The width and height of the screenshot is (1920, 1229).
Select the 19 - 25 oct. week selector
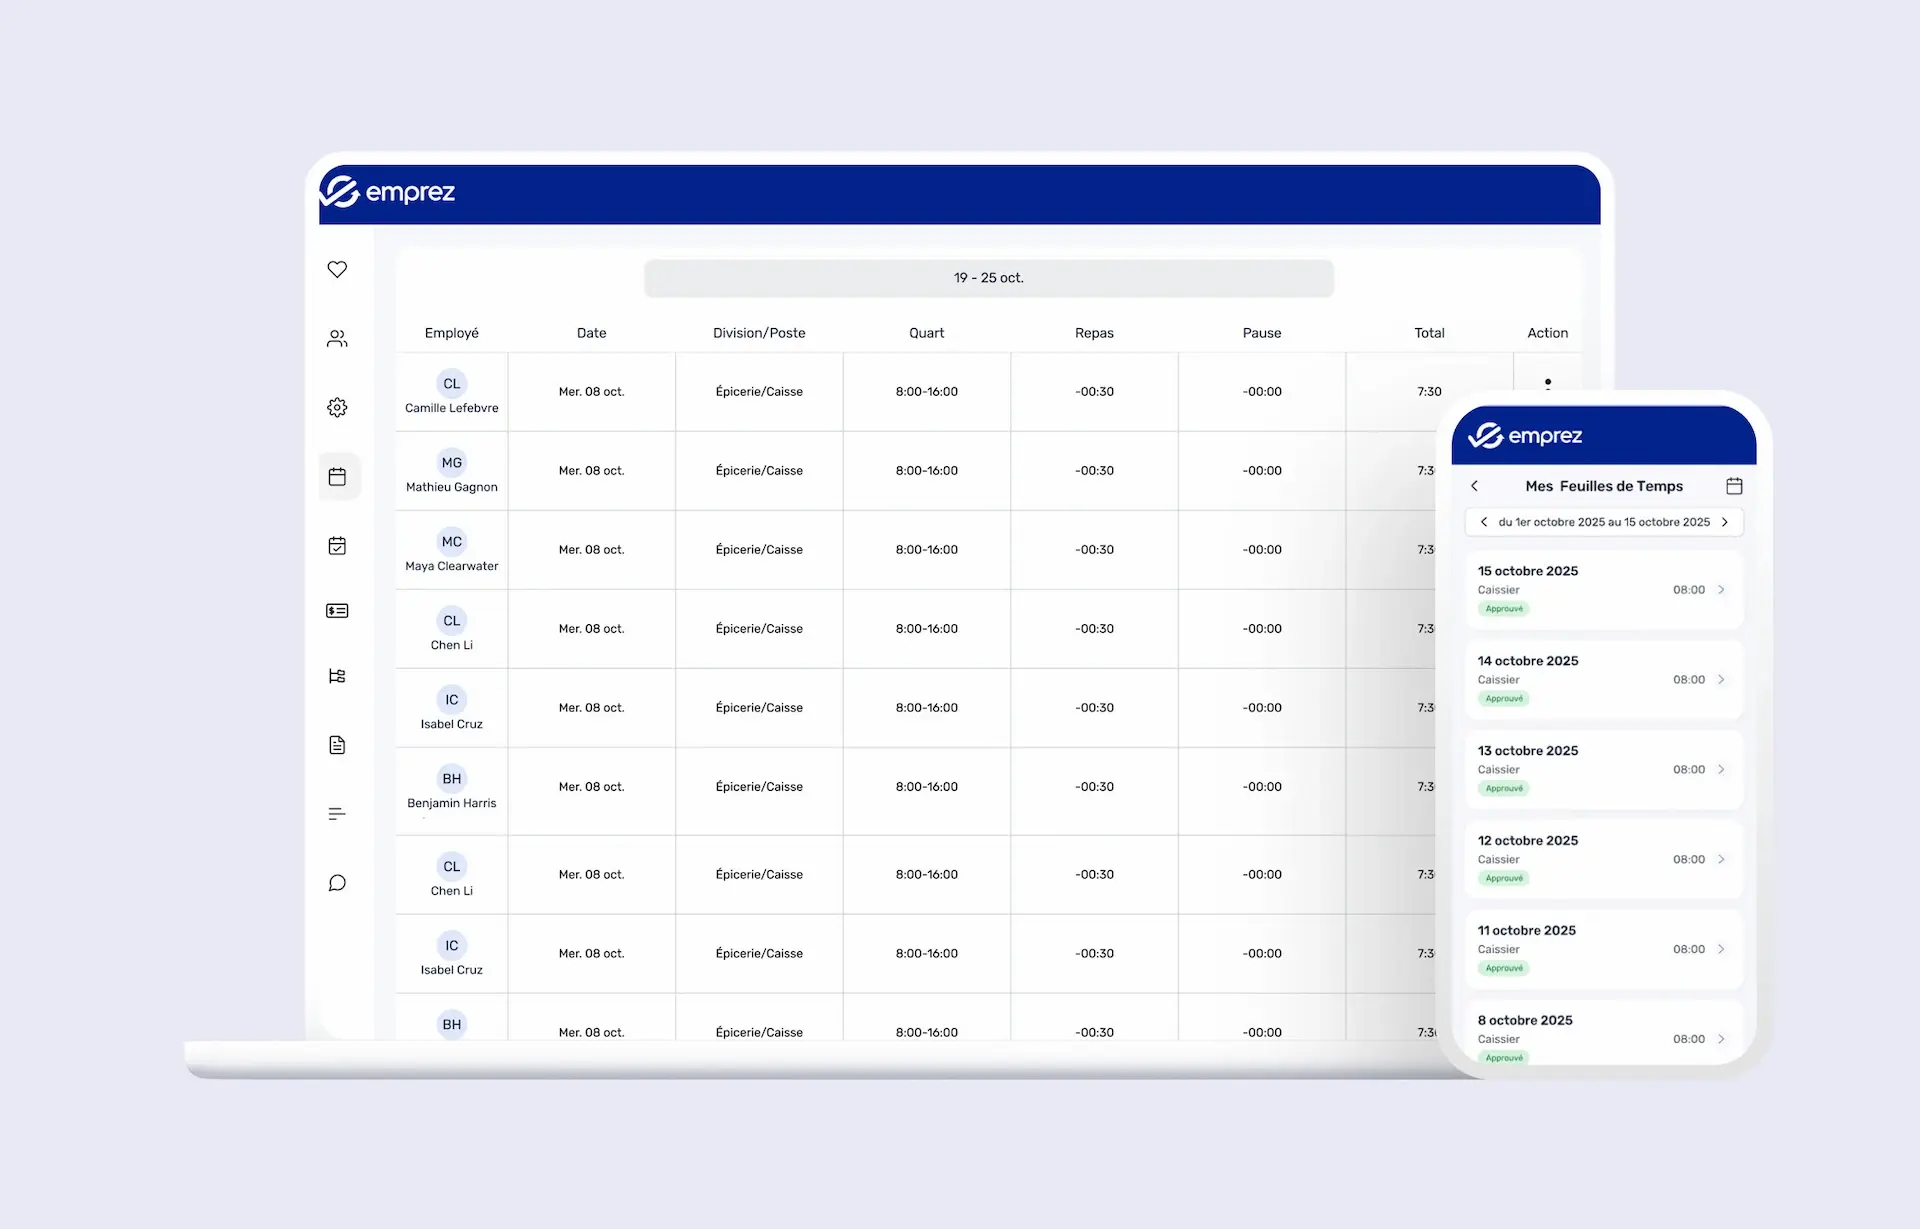tap(988, 278)
